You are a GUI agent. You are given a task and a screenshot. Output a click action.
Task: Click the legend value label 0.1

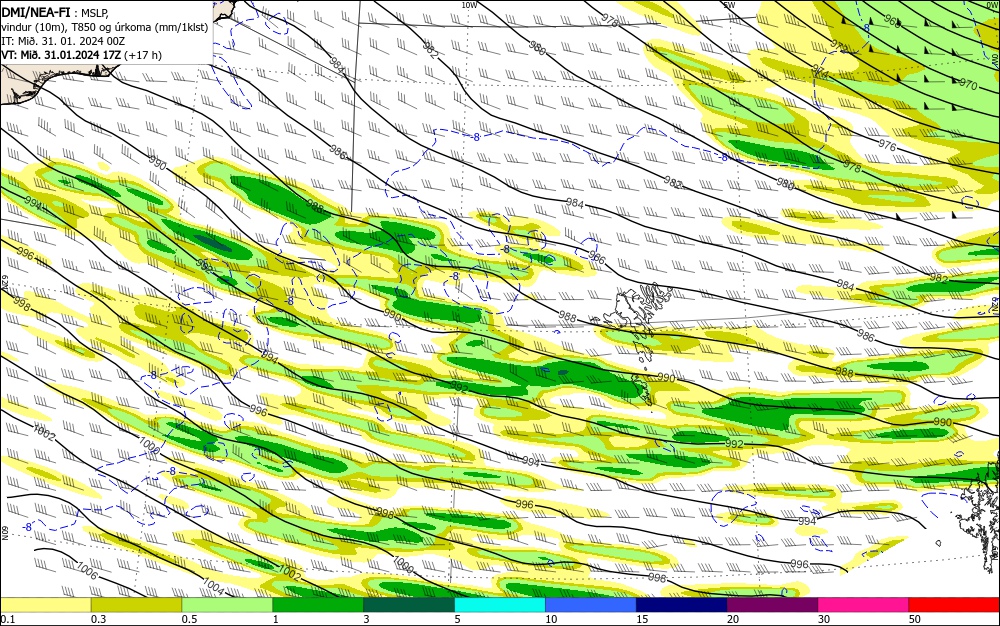point(8,619)
